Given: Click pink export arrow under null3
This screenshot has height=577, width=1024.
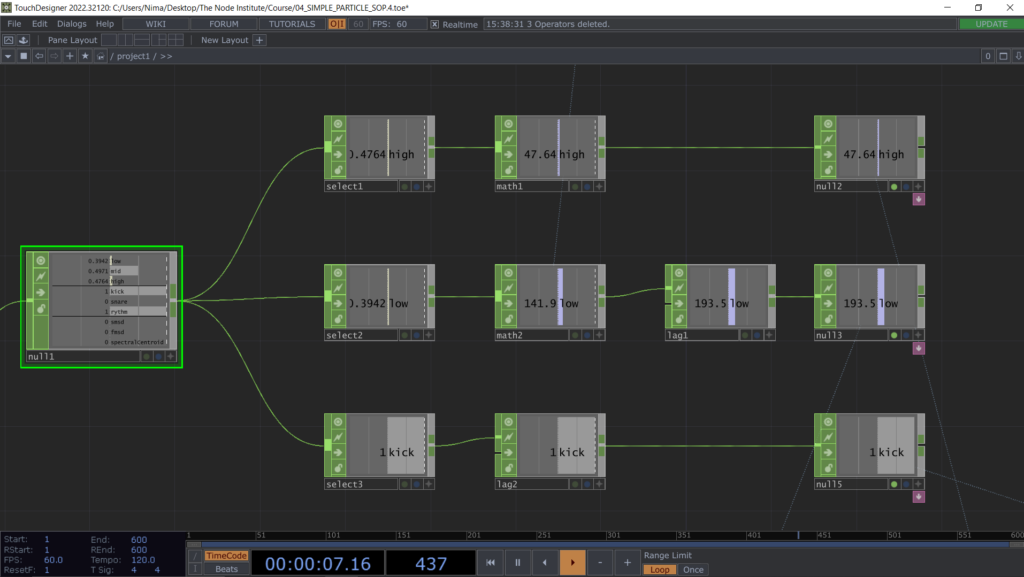Looking at the screenshot, I should [918, 348].
